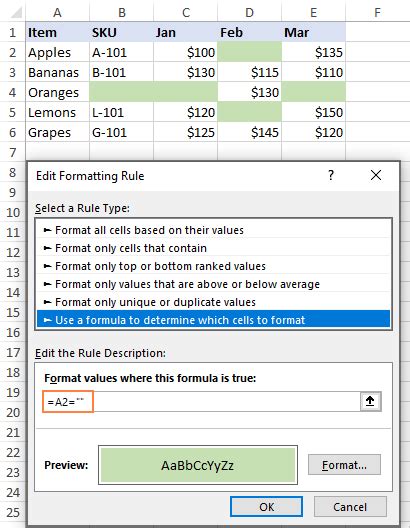Click the 'A-101' SKU cell

pyautogui.click(x=122, y=52)
